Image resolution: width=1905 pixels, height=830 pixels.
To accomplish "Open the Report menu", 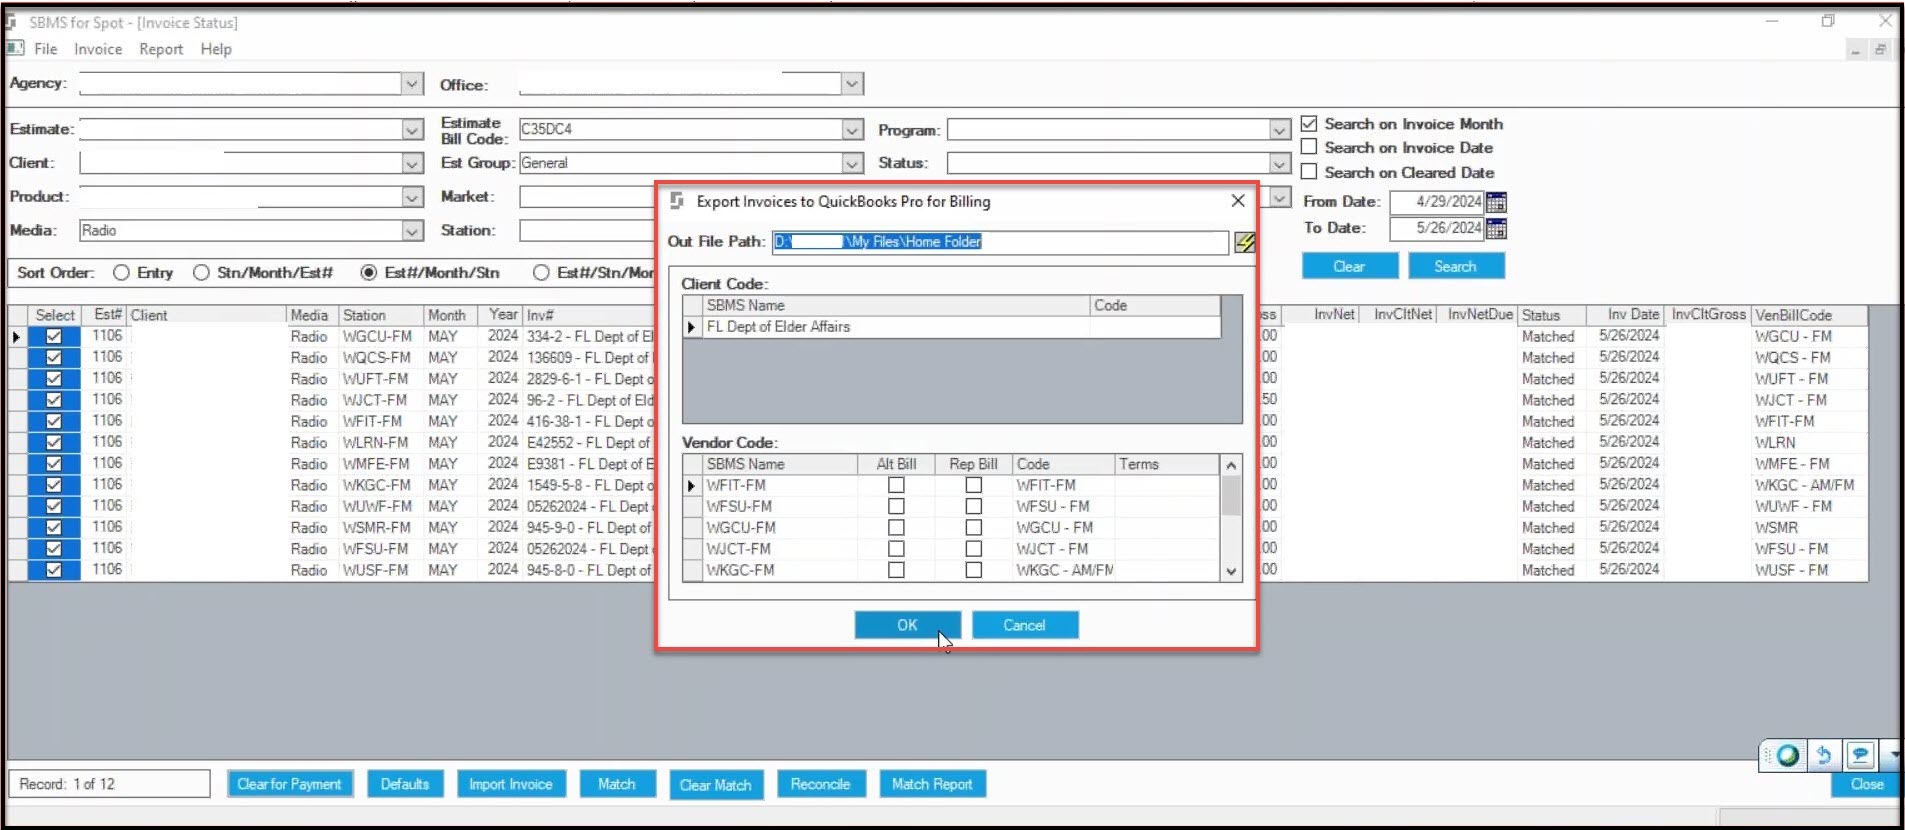I will [161, 49].
